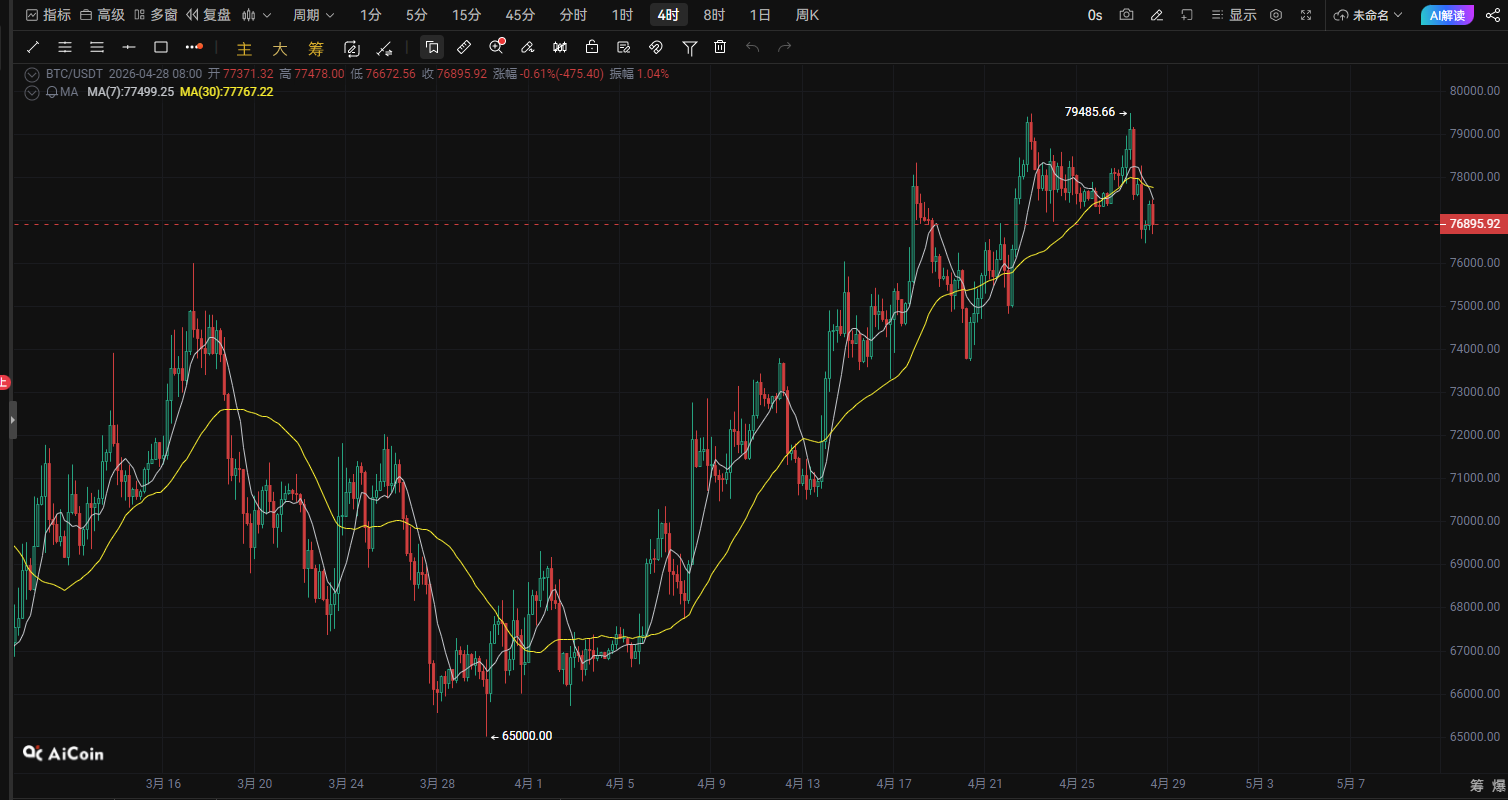Click the candlestick pattern icon in the drawing toolbar
1508x800 pixels.
tap(560, 47)
